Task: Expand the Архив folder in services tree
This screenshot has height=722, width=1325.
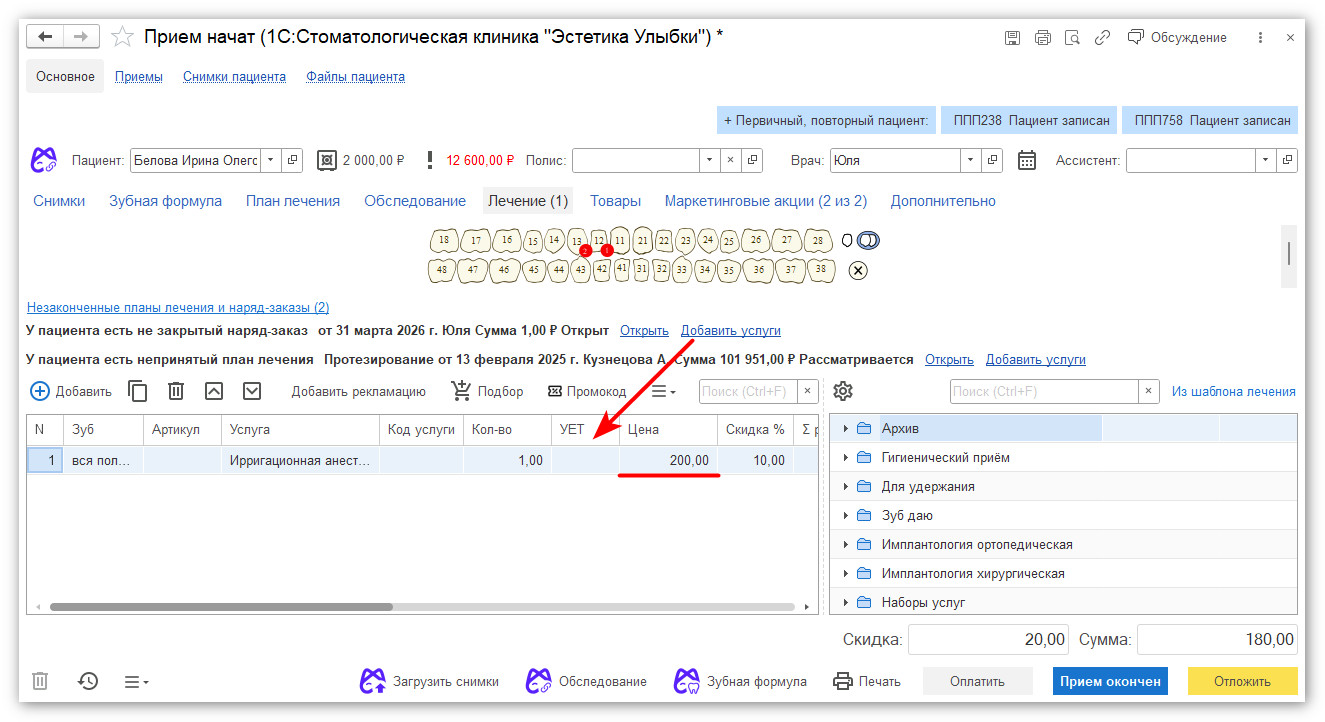Action: coord(846,429)
